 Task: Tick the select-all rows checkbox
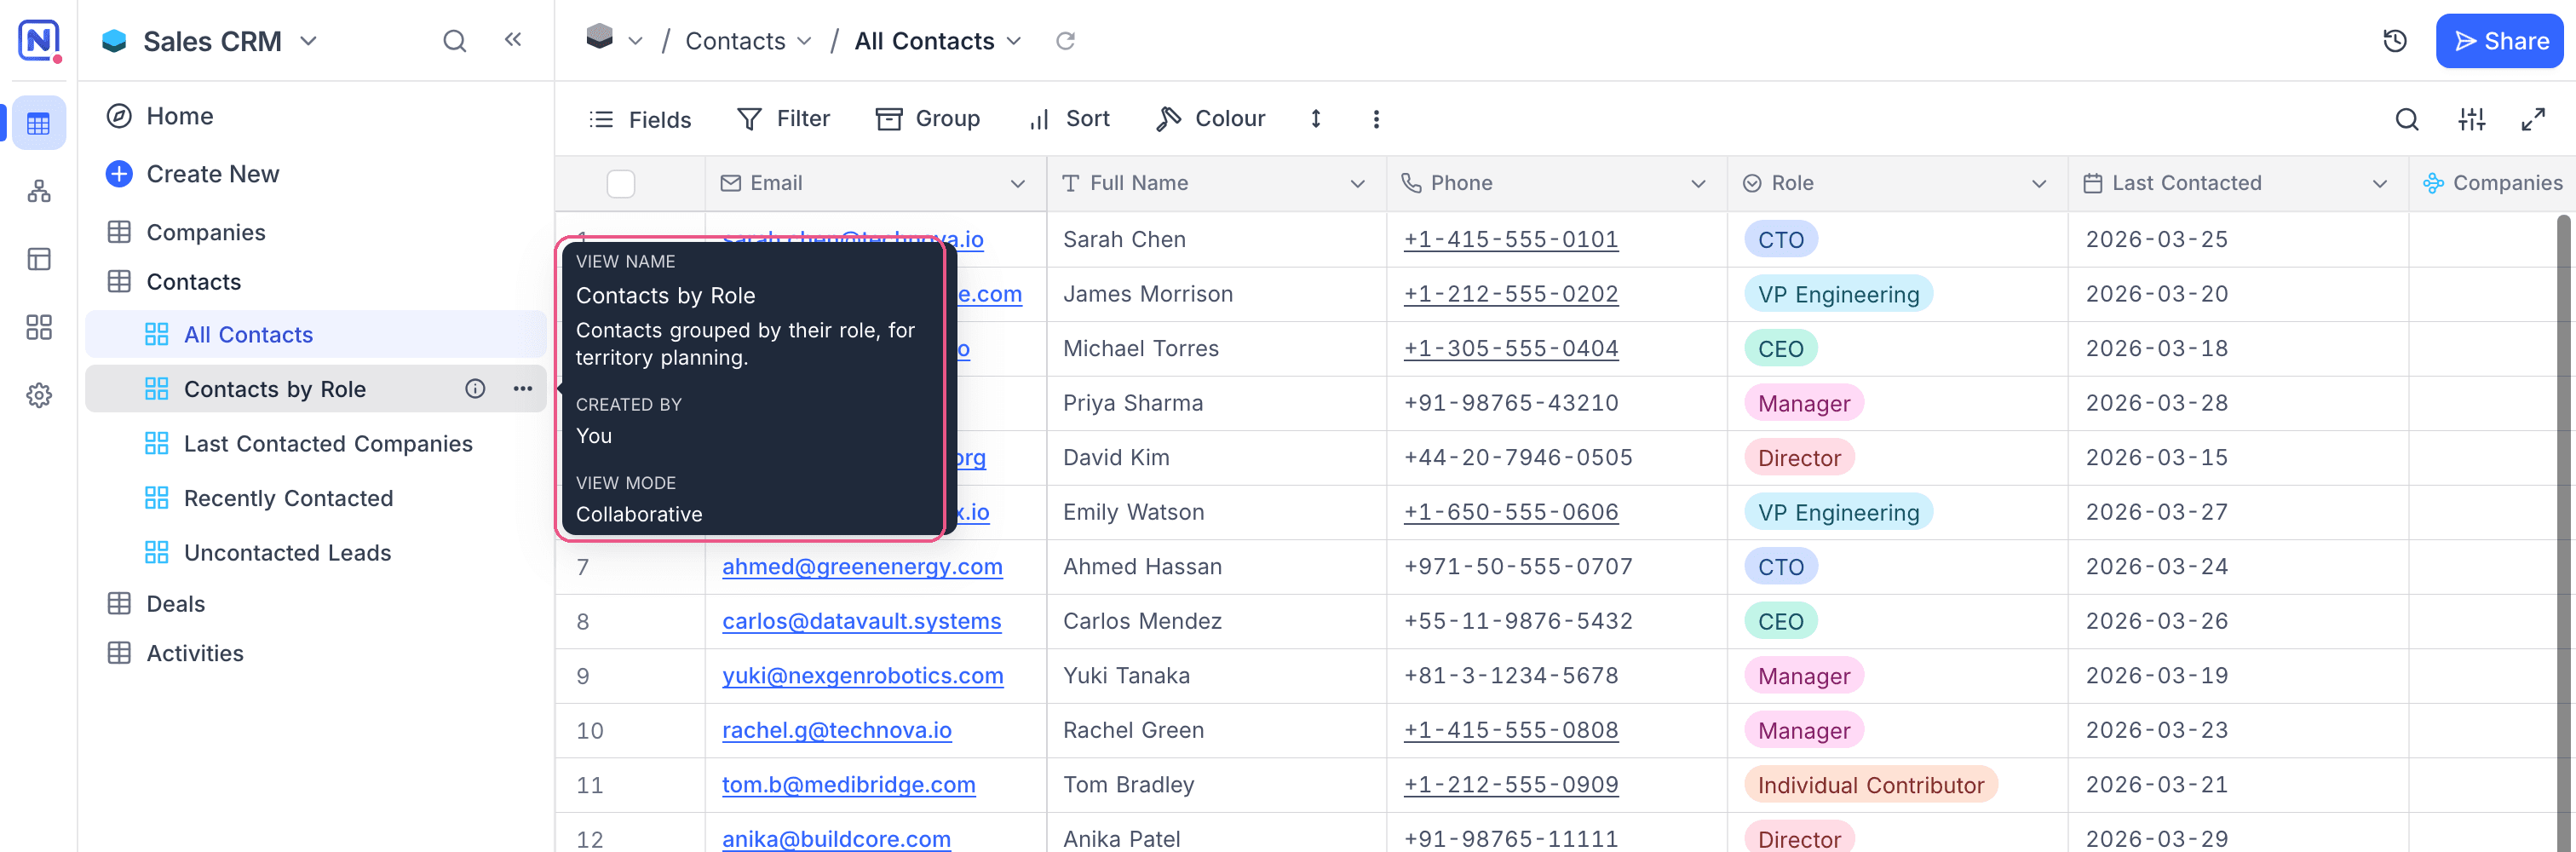coord(621,184)
